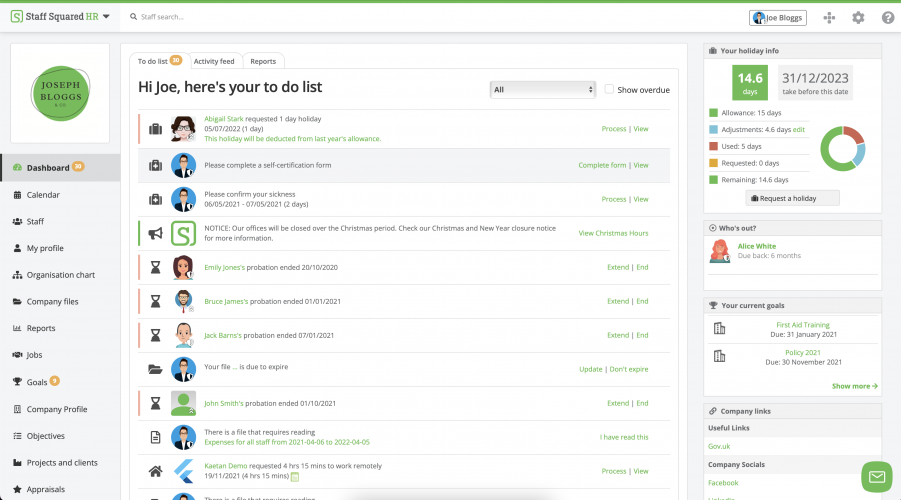This screenshot has height=500, width=901.
Task: Click the Reports chart icon in sidebar
Action: coord(17,328)
